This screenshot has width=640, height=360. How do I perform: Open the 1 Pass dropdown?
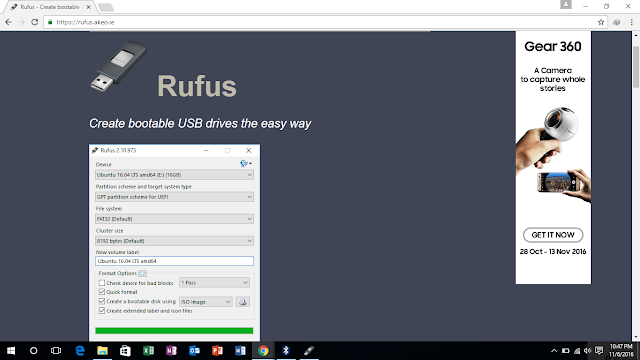[x=214, y=282]
